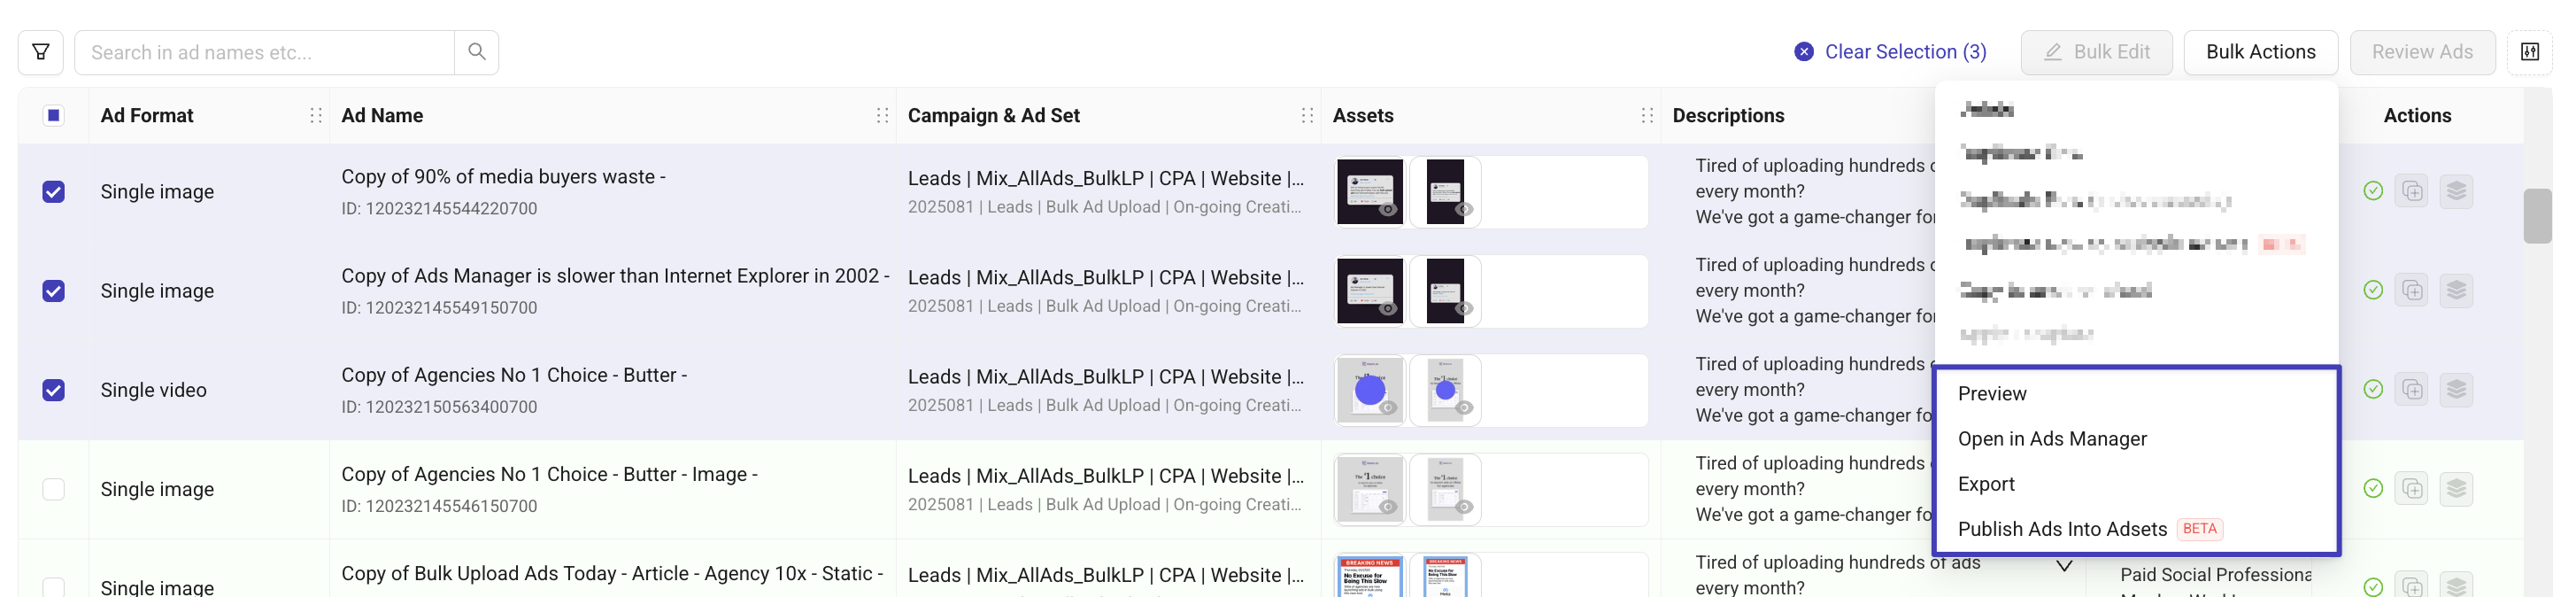The width and height of the screenshot is (2576, 597).
Task: Focus the ad names search field
Action: point(265,52)
